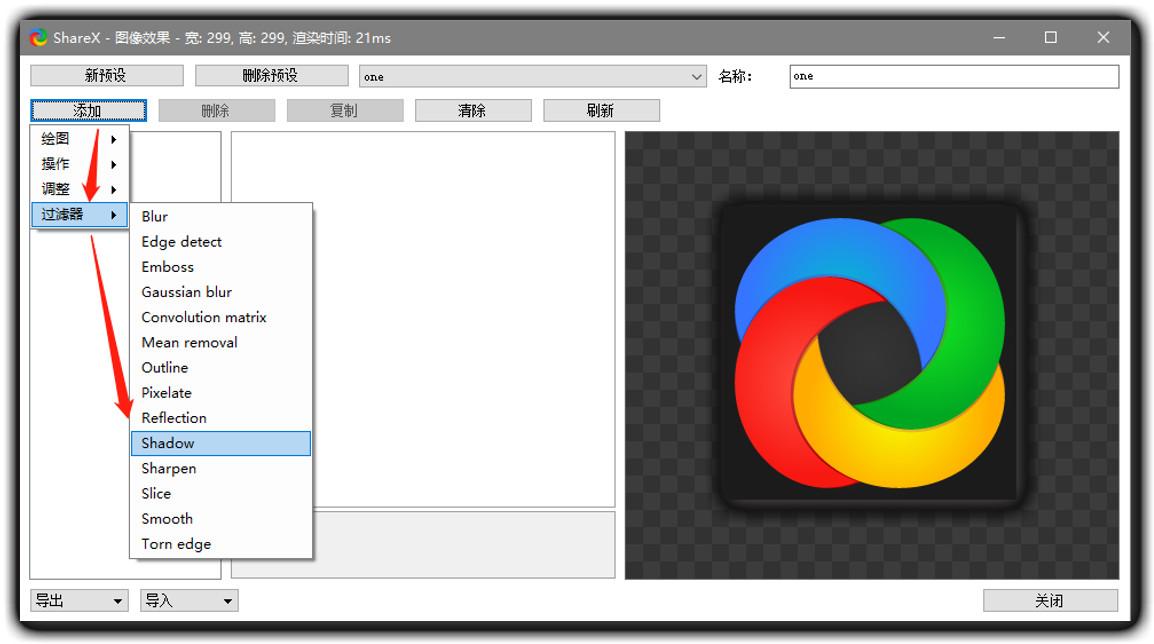Select the Shadow filter
1154x644 pixels.
[221, 443]
